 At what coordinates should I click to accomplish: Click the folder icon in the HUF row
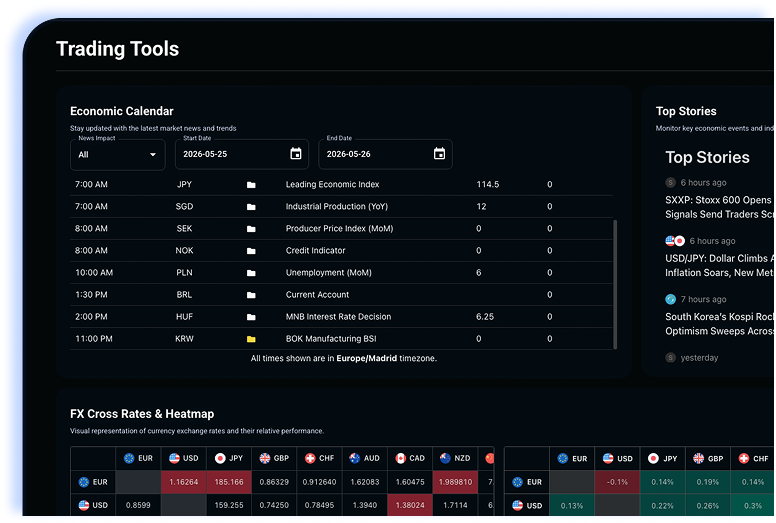click(251, 317)
